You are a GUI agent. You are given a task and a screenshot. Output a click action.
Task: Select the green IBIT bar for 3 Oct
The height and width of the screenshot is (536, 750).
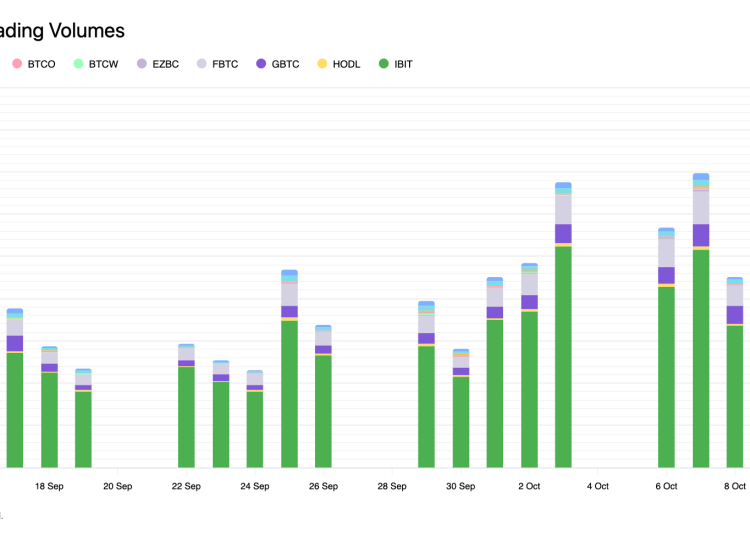[563, 356]
